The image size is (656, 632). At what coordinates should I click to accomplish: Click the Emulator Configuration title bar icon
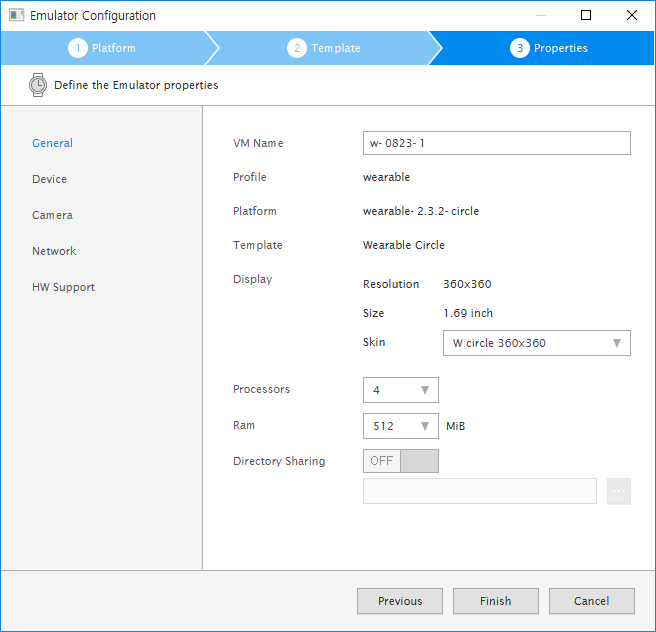click(x=17, y=16)
